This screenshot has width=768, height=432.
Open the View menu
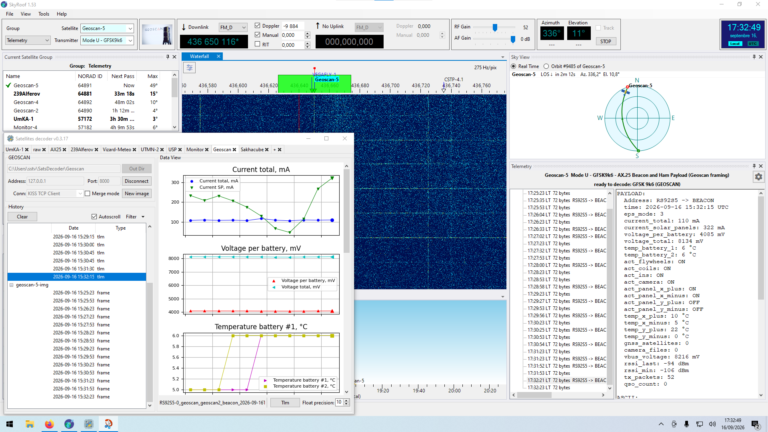pos(25,14)
